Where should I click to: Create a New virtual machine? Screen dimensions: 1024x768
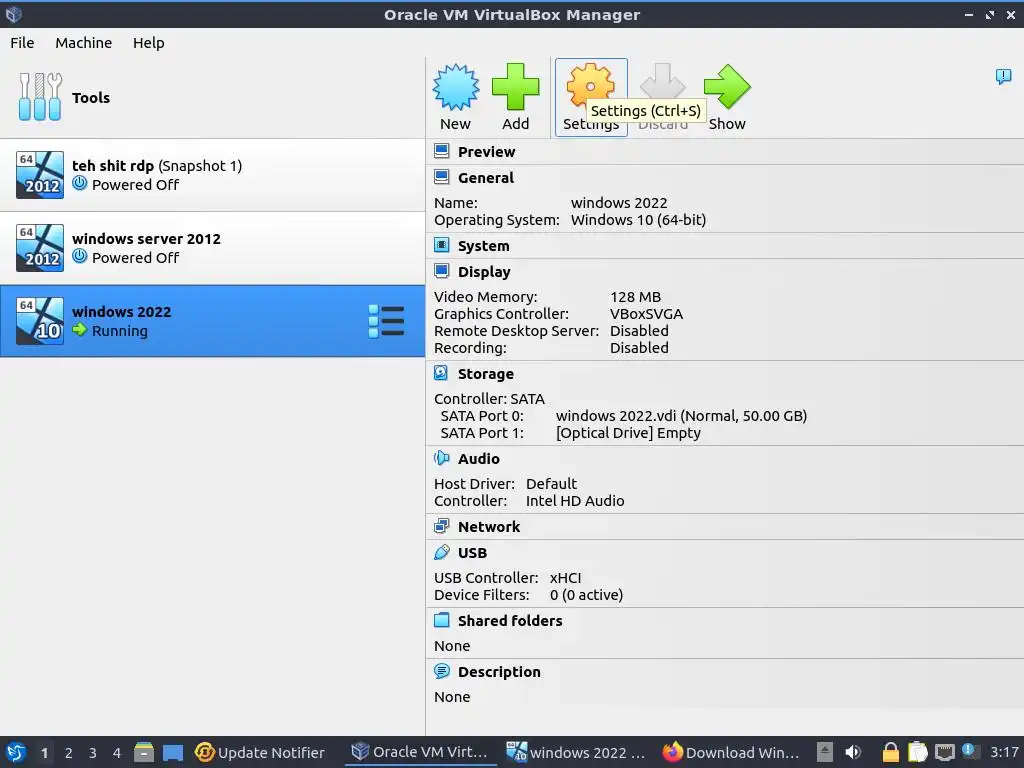(455, 97)
